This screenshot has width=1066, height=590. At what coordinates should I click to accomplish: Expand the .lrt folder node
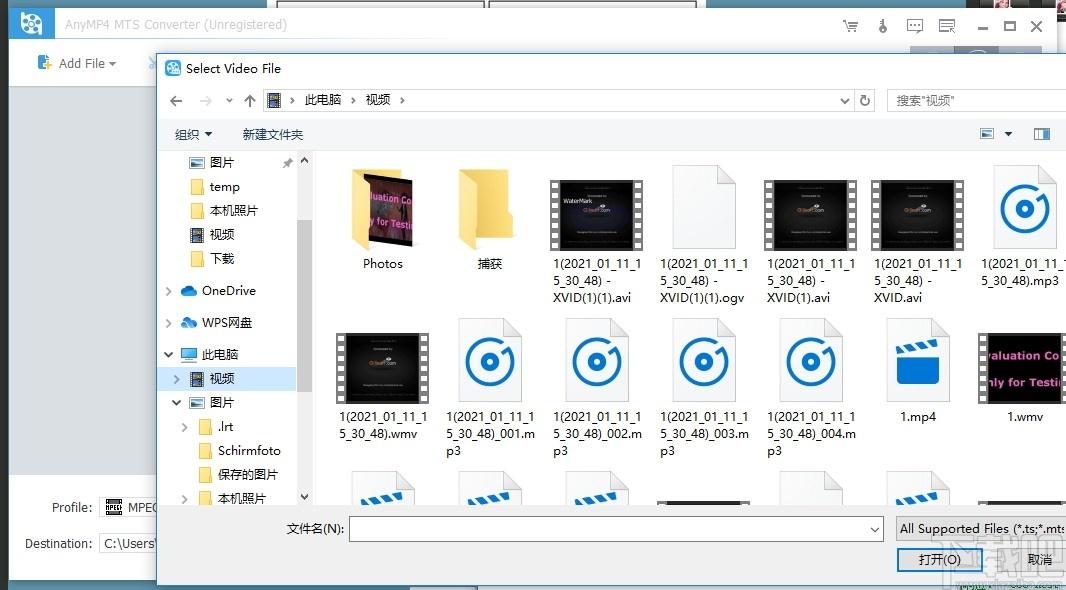click(185, 427)
